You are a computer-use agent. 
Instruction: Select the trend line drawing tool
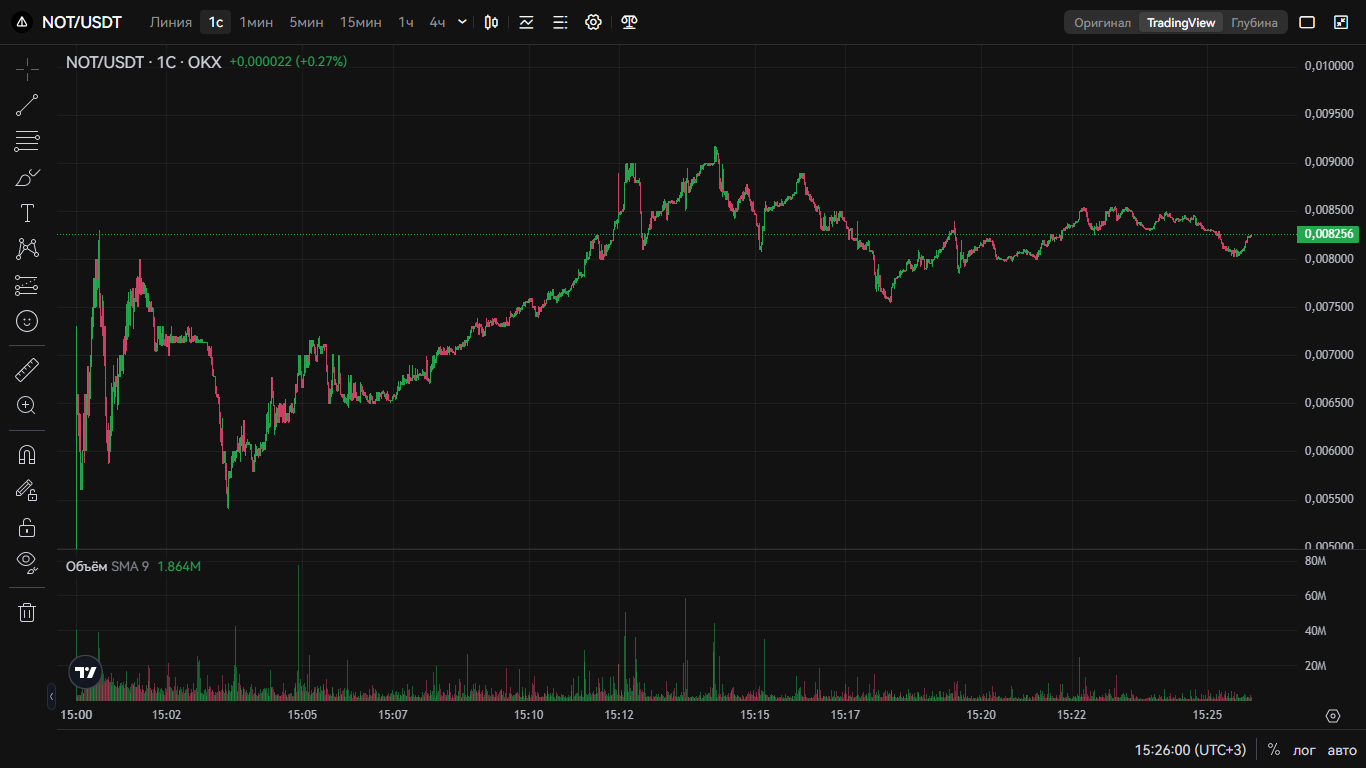tap(27, 104)
